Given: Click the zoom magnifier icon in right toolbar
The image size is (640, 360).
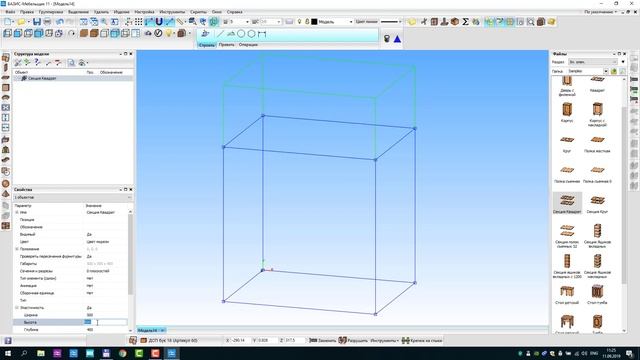Looking at the screenshot, I should tap(530, 22).
